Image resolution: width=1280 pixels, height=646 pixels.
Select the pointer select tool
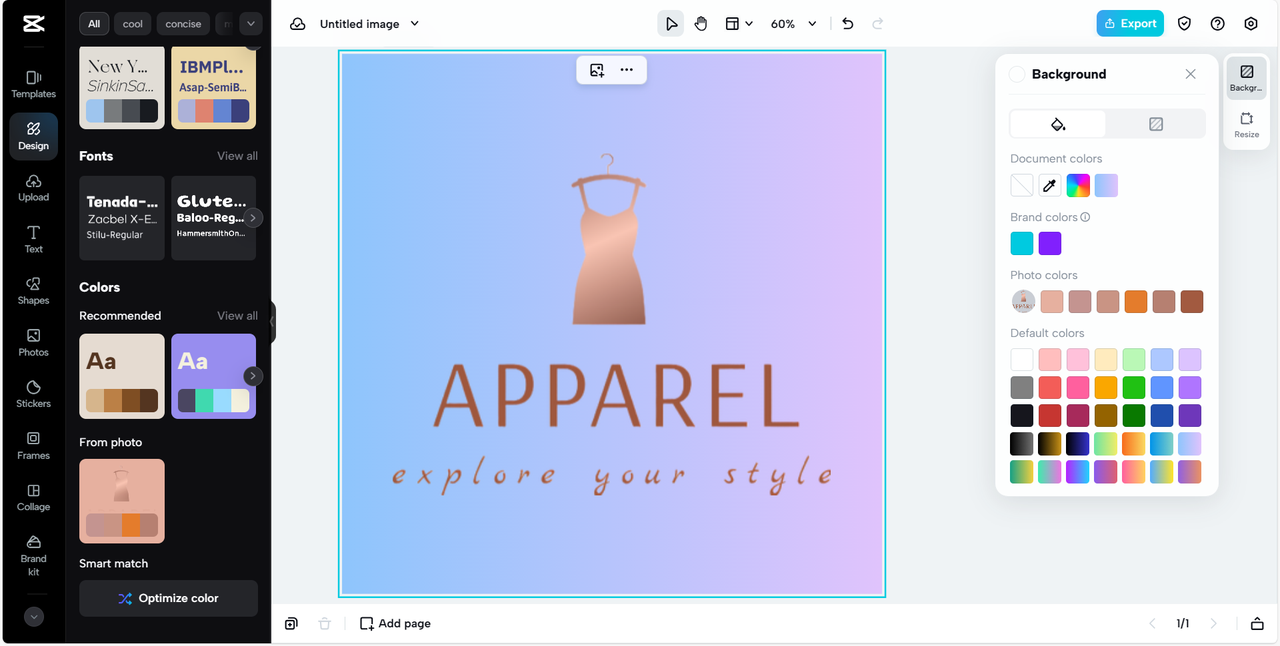(671, 24)
